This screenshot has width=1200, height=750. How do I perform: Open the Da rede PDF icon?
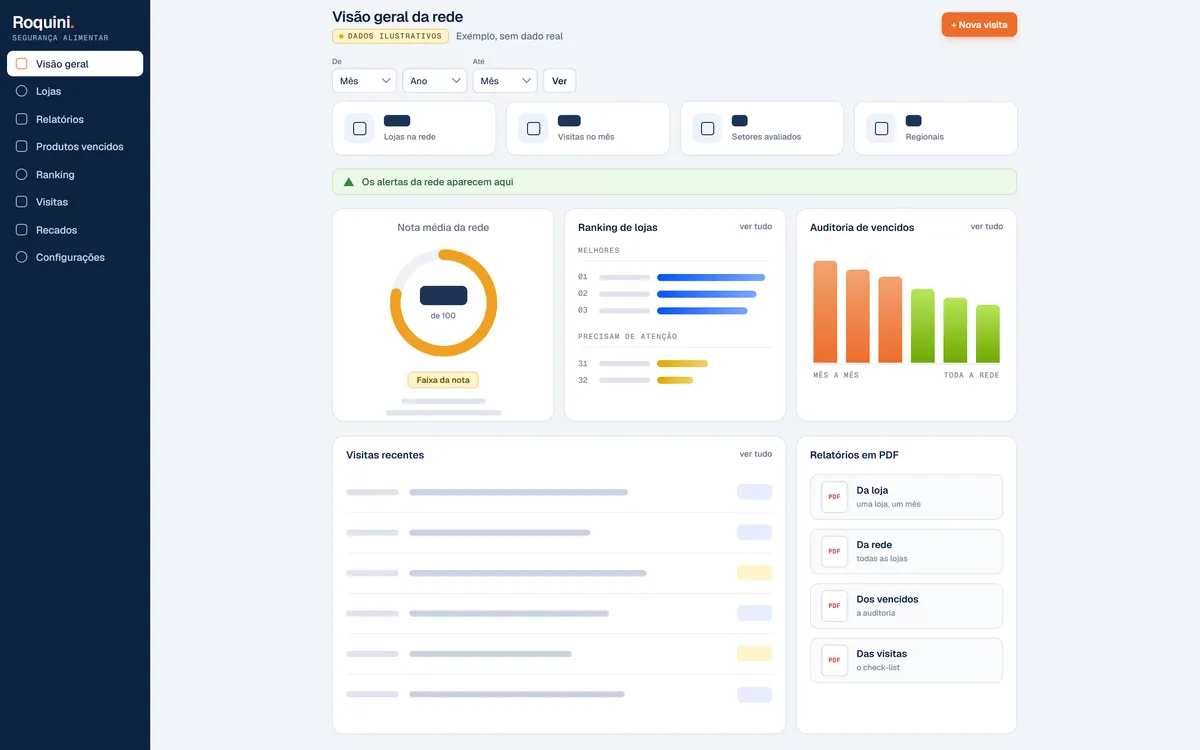coord(834,551)
